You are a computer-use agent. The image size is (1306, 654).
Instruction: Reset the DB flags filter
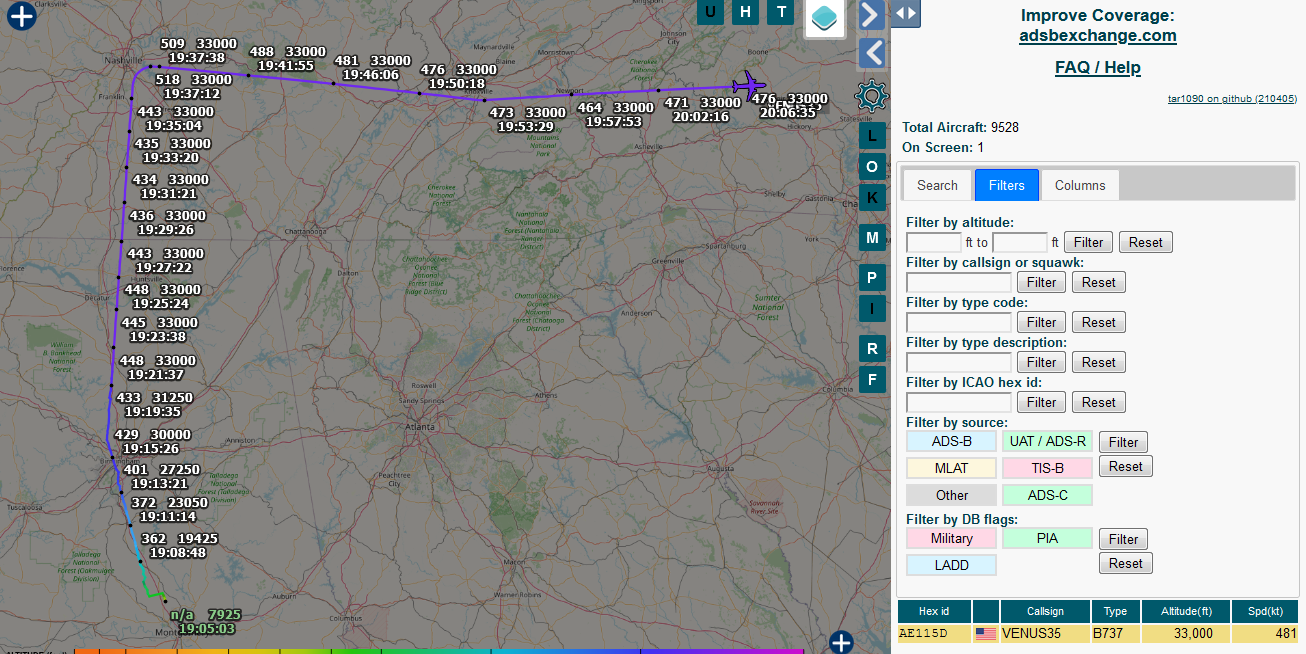pos(1125,563)
